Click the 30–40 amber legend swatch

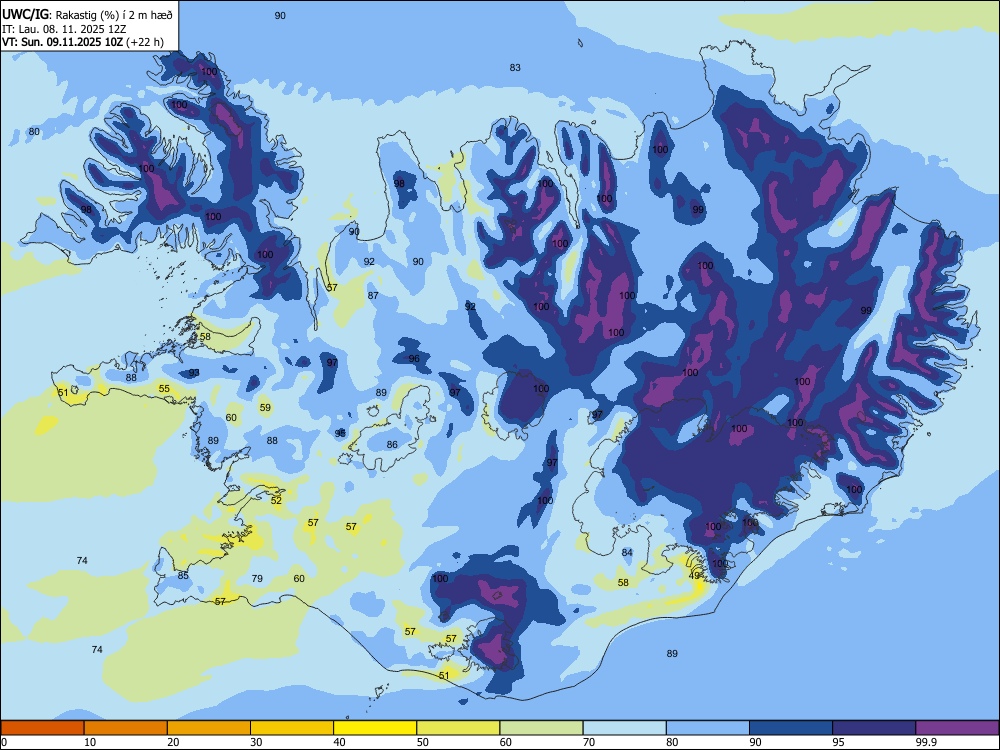(x=292, y=728)
